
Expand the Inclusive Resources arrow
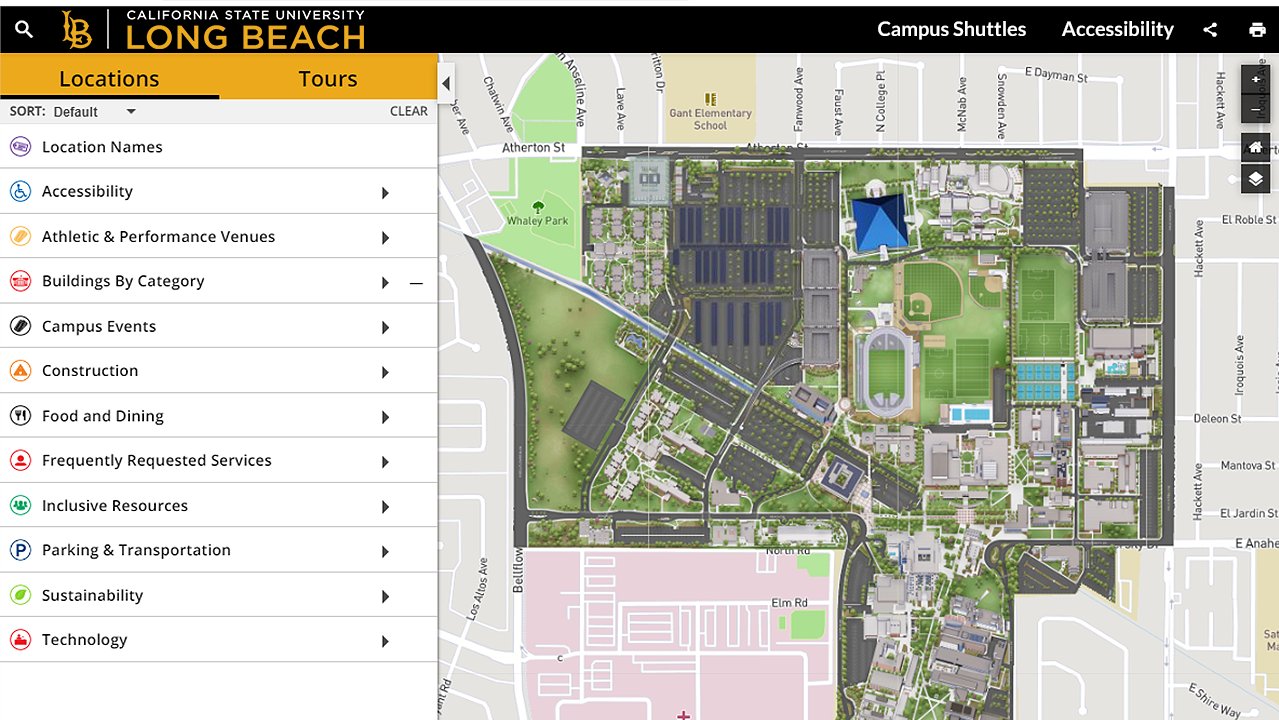coord(385,507)
